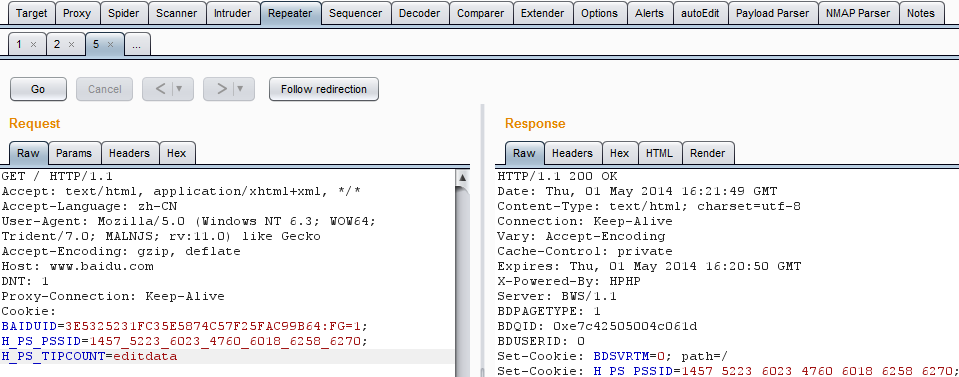Close Repeater tab number 2
Viewport: 959px width, 377px height.
click(x=72, y=45)
